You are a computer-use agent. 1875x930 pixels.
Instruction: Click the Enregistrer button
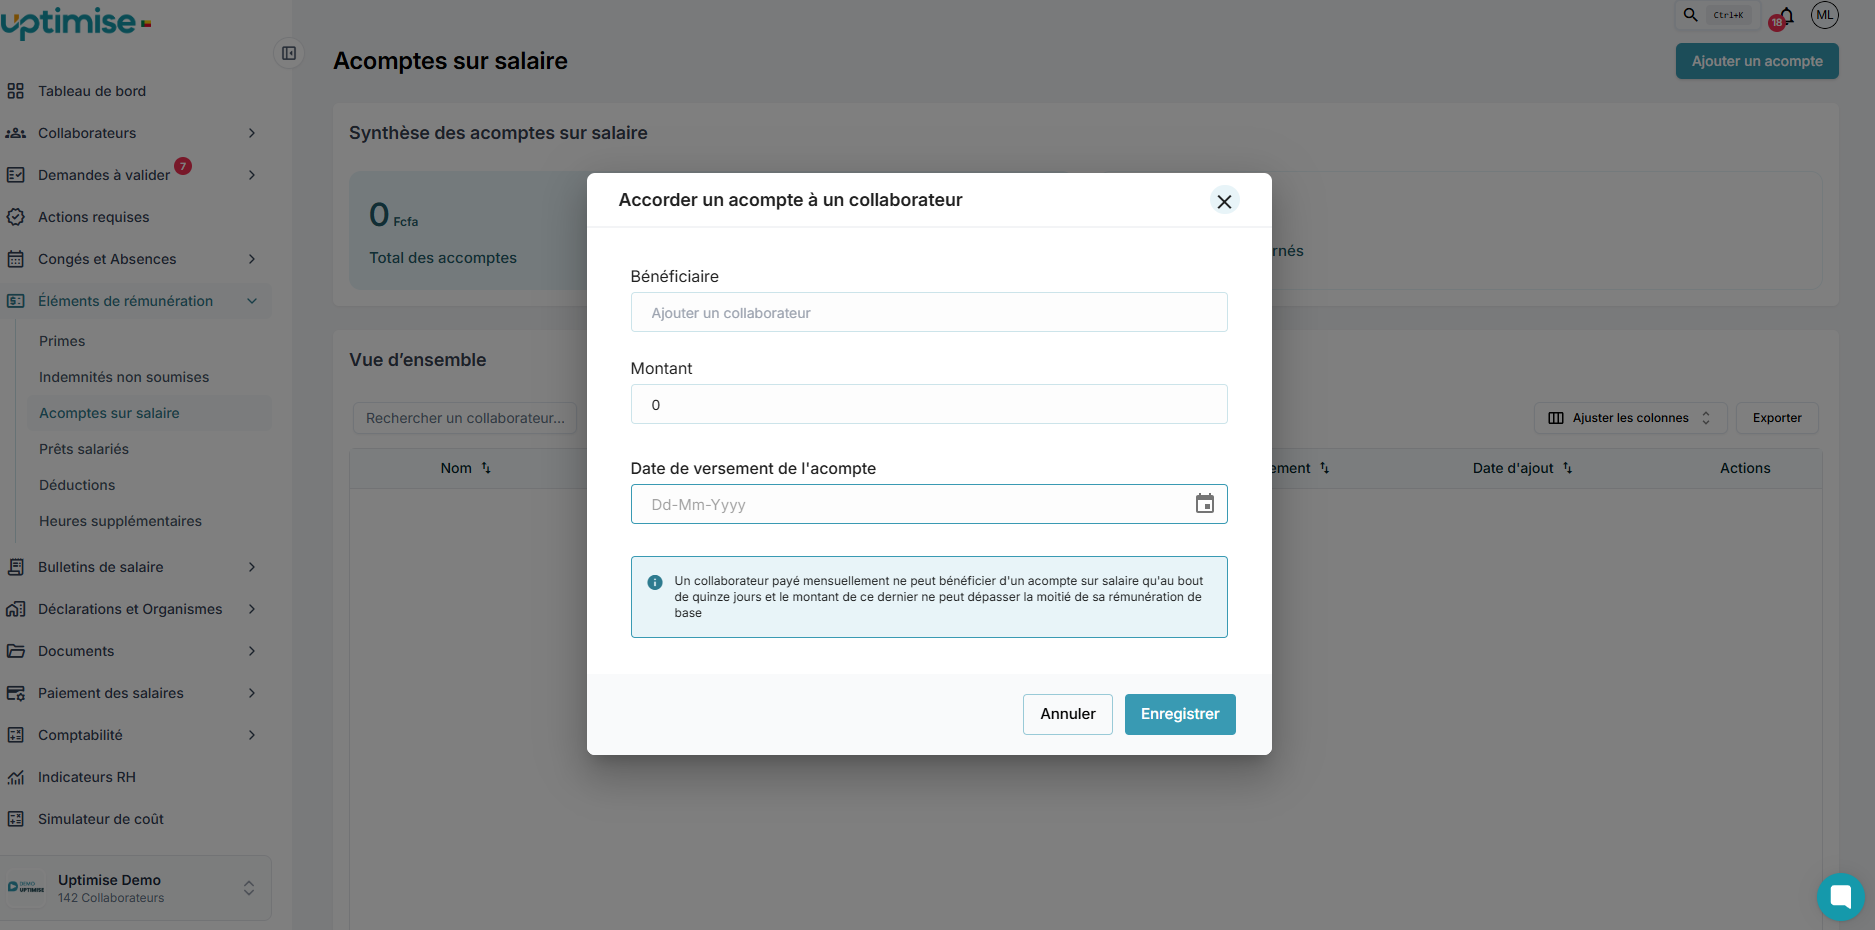pyautogui.click(x=1180, y=714)
